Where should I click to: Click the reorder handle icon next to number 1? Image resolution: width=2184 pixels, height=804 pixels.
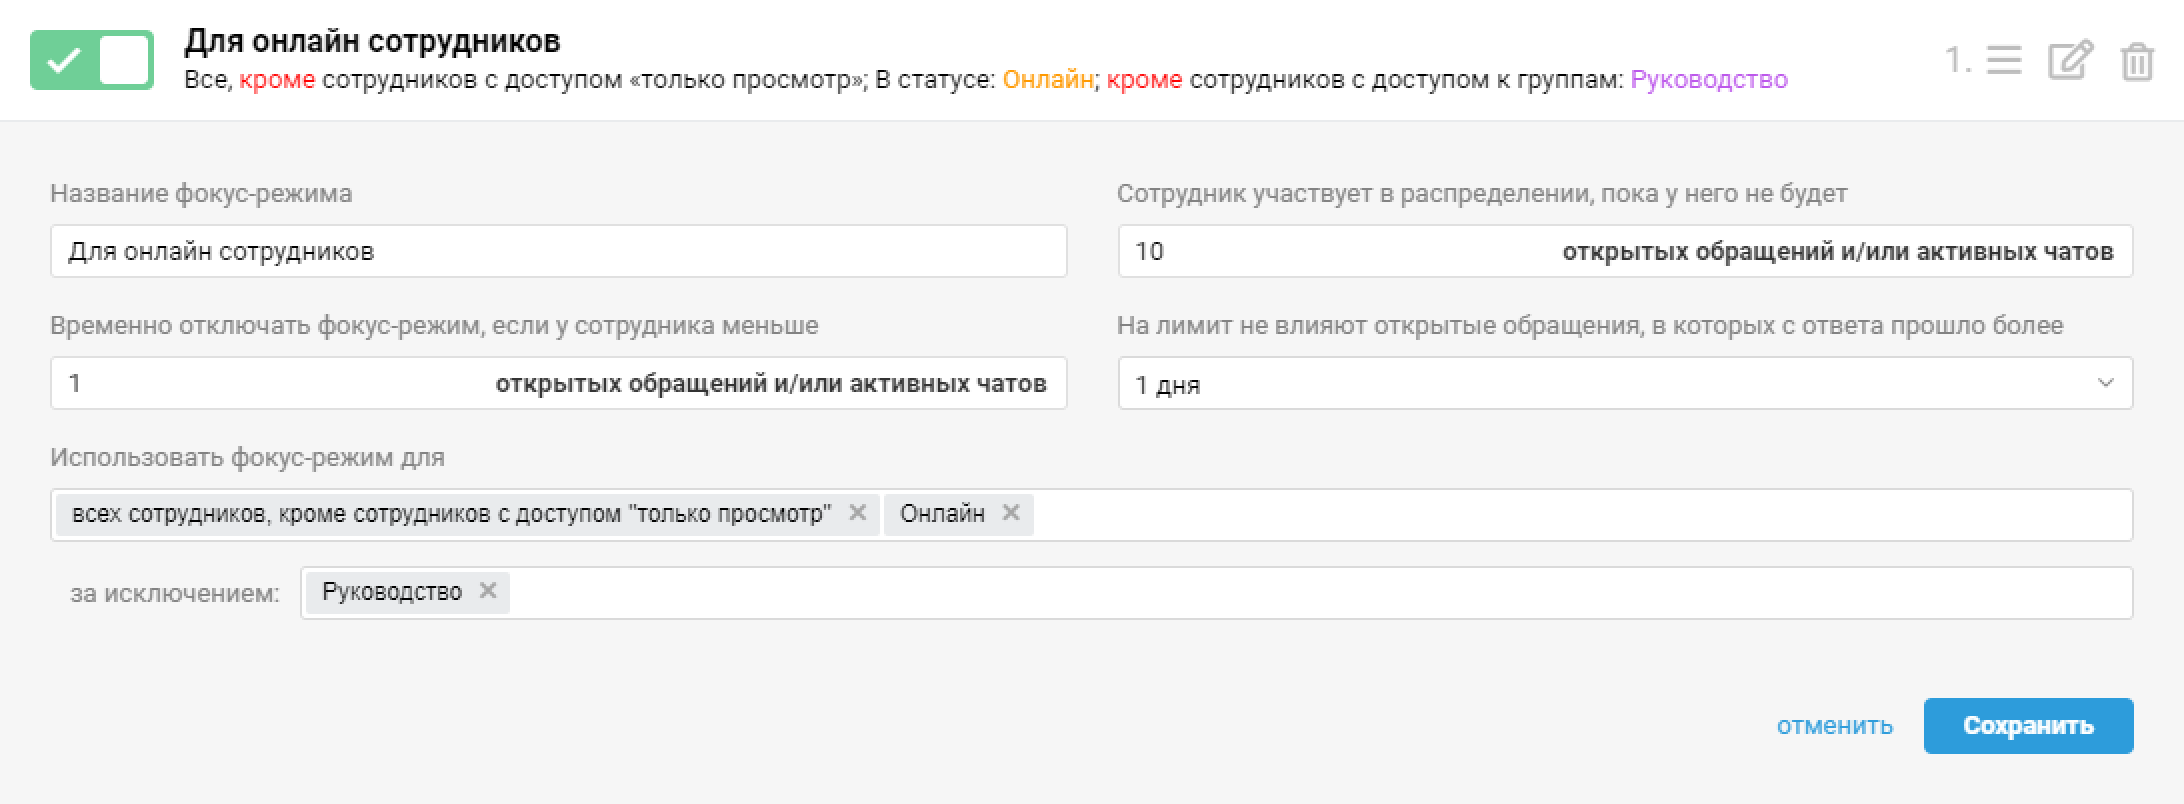tap(2004, 60)
